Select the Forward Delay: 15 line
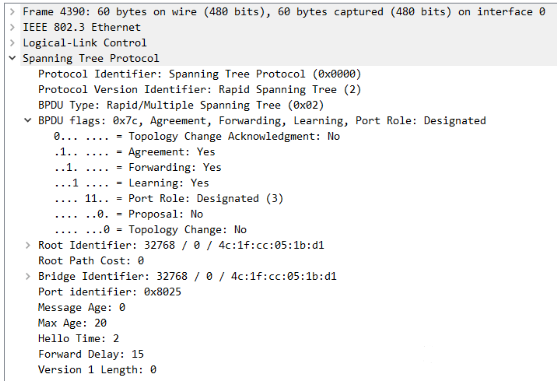Viewport: 560px width, 389px height. coord(91,354)
